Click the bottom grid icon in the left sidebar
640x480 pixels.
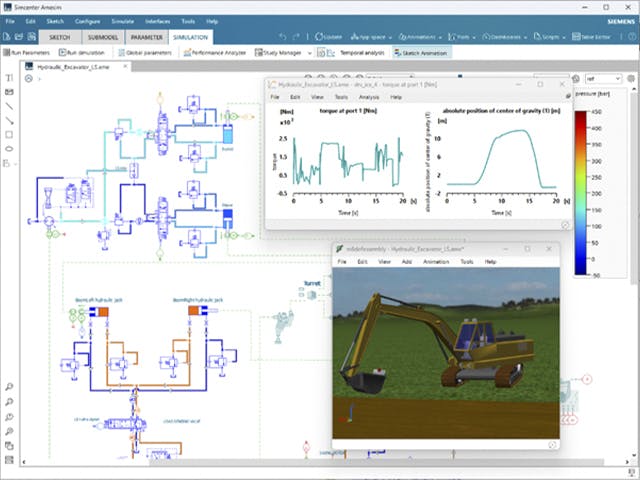pyautogui.click(x=9, y=460)
